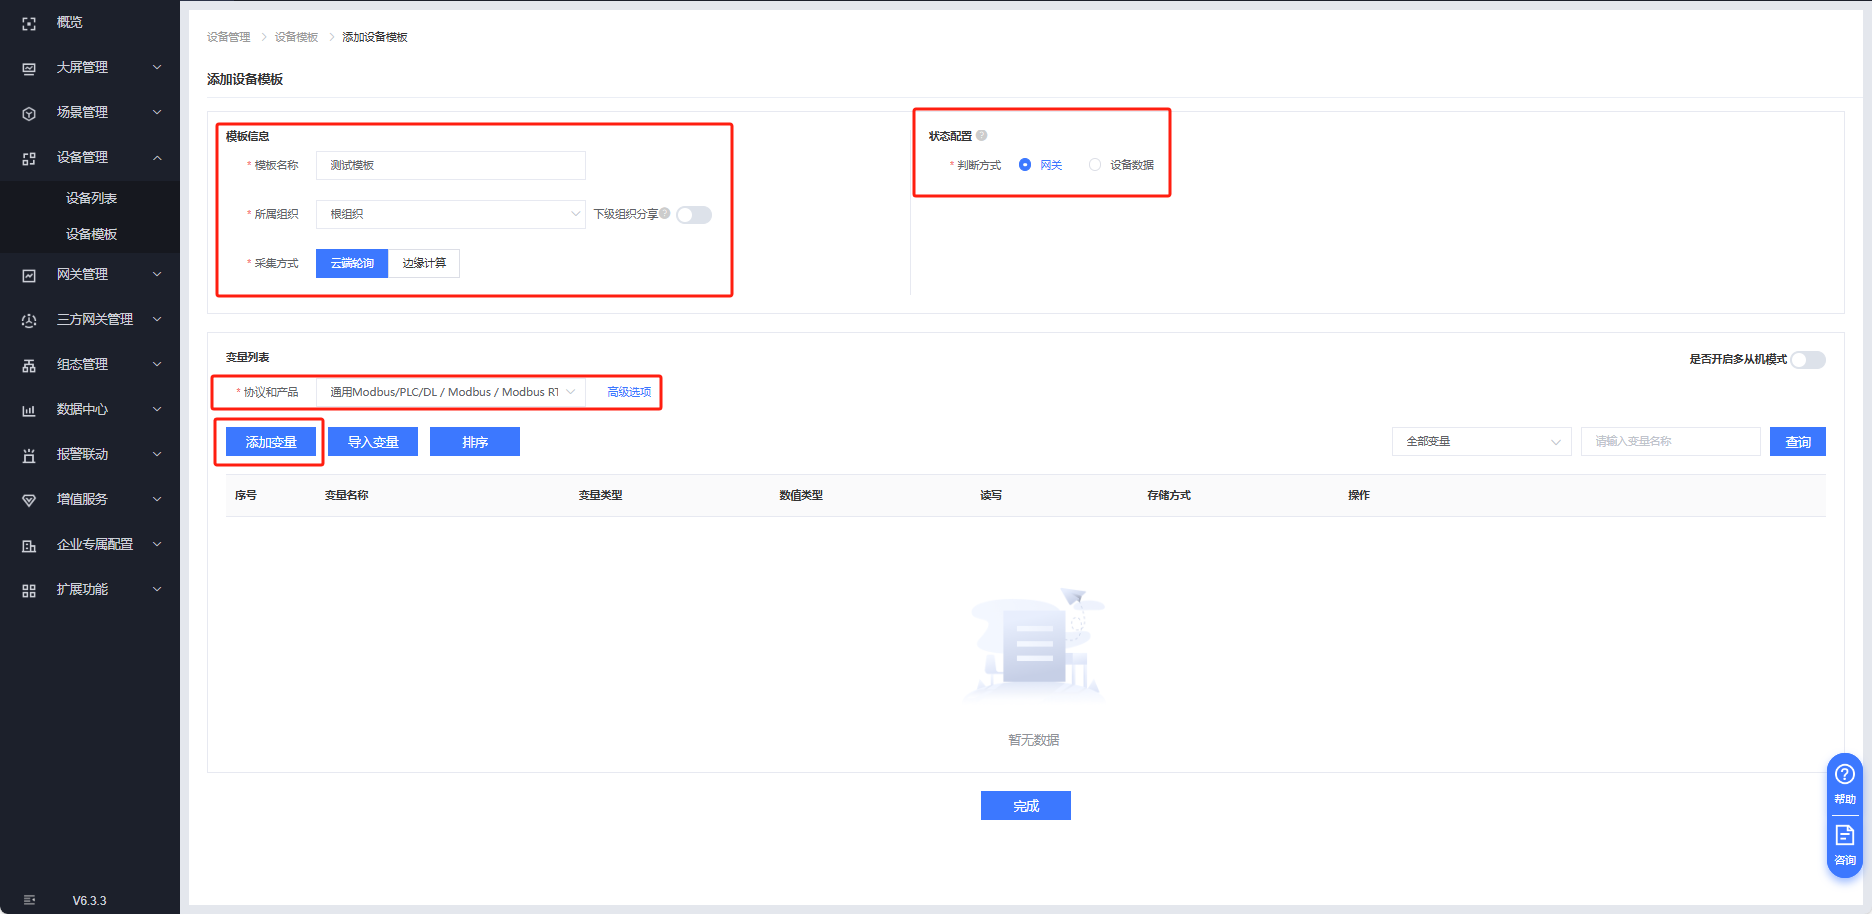Click the 数据中心 chart icon
This screenshot has height=914, width=1872.
[x=29, y=410]
